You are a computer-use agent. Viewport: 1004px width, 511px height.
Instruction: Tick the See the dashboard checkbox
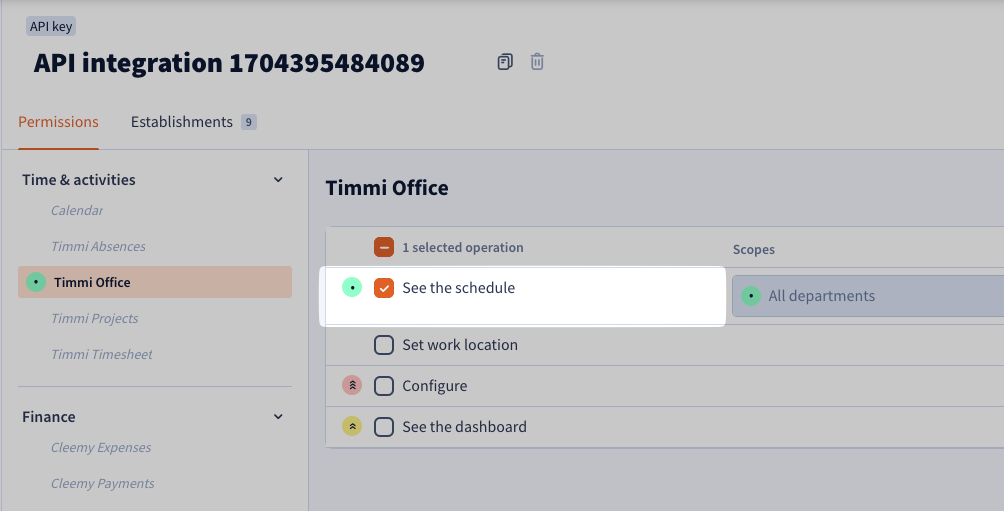384,426
